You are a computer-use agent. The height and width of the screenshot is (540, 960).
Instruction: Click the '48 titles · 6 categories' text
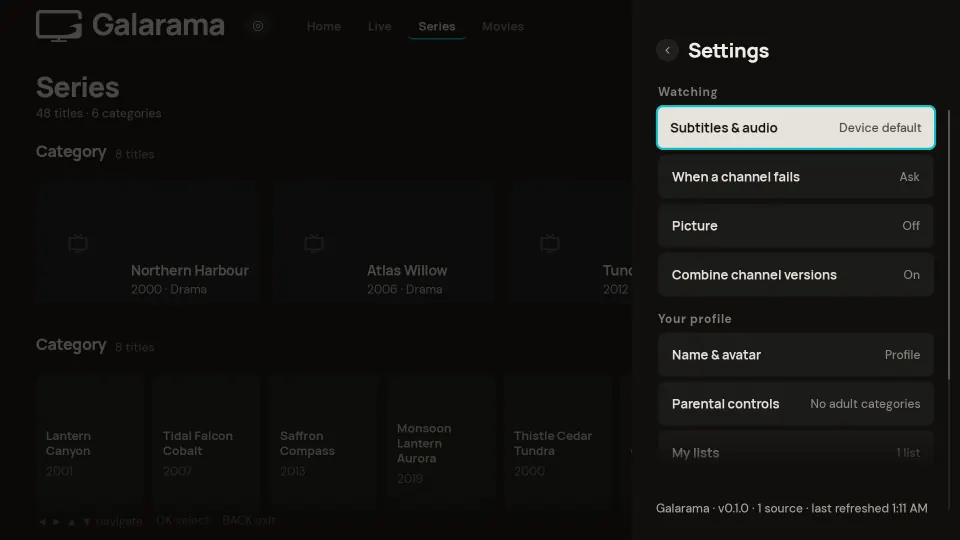click(99, 113)
